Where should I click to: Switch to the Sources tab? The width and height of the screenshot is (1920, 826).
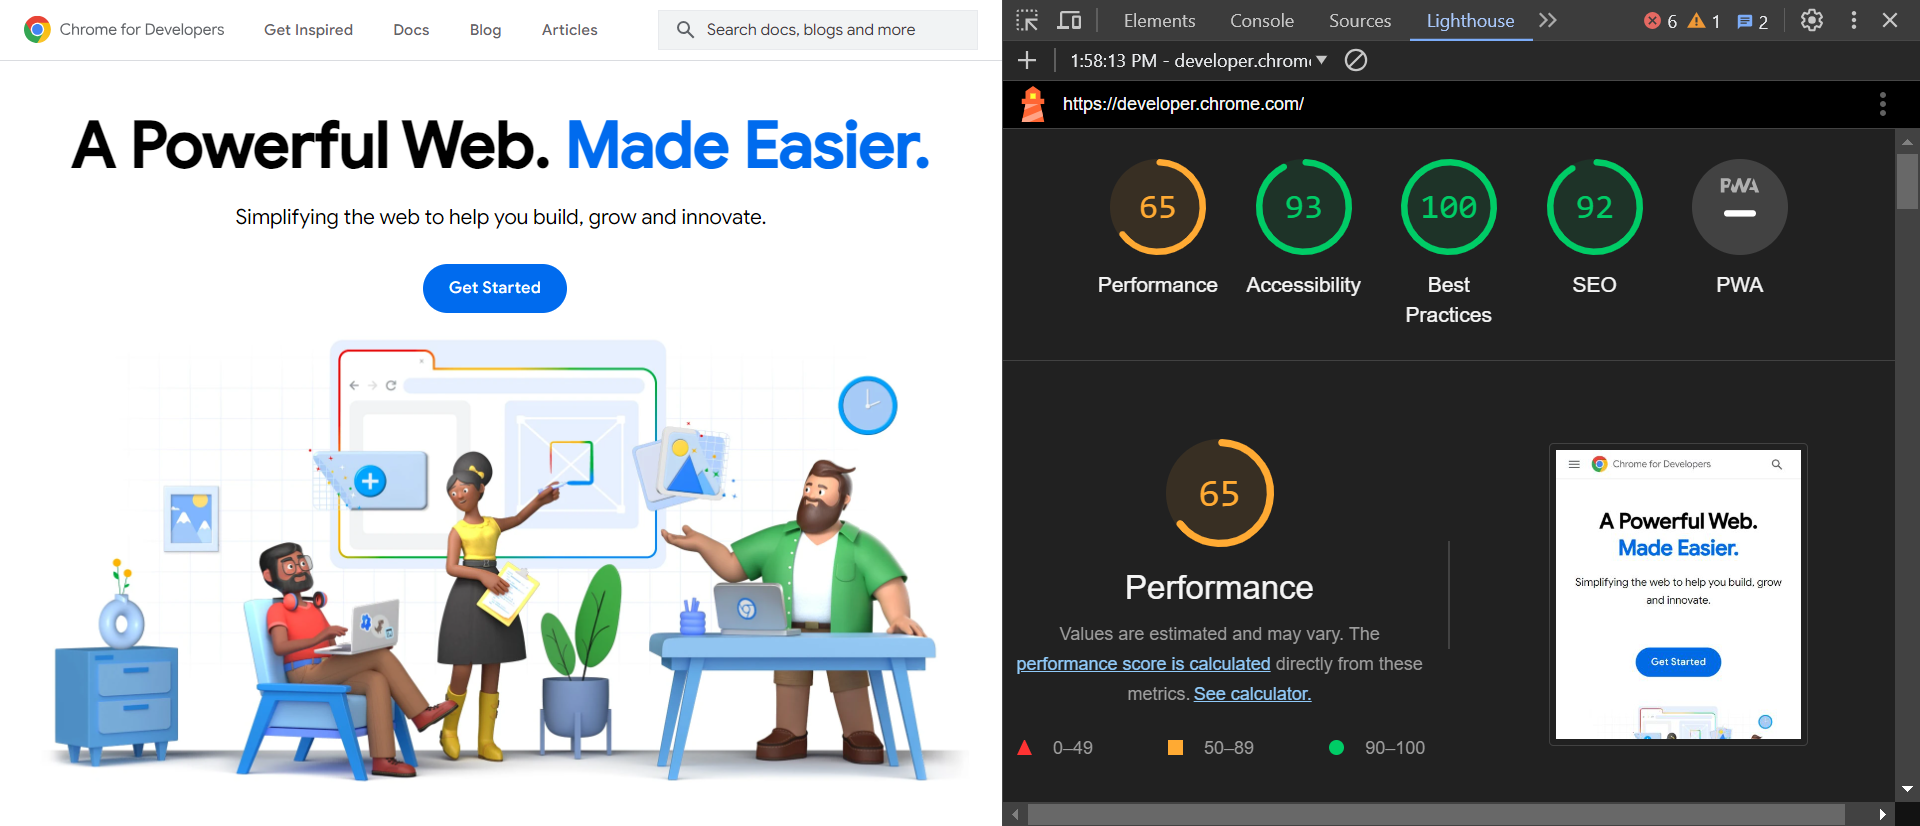pos(1360,21)
